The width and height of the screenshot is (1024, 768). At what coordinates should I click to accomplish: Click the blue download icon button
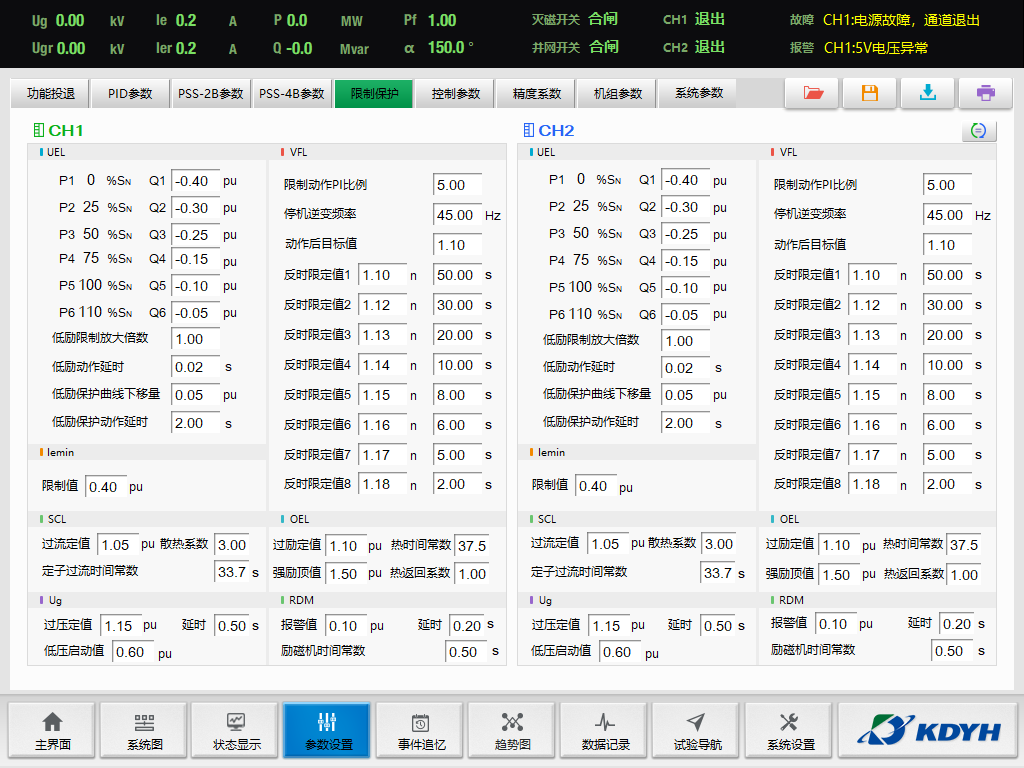[x=928, y=93]
